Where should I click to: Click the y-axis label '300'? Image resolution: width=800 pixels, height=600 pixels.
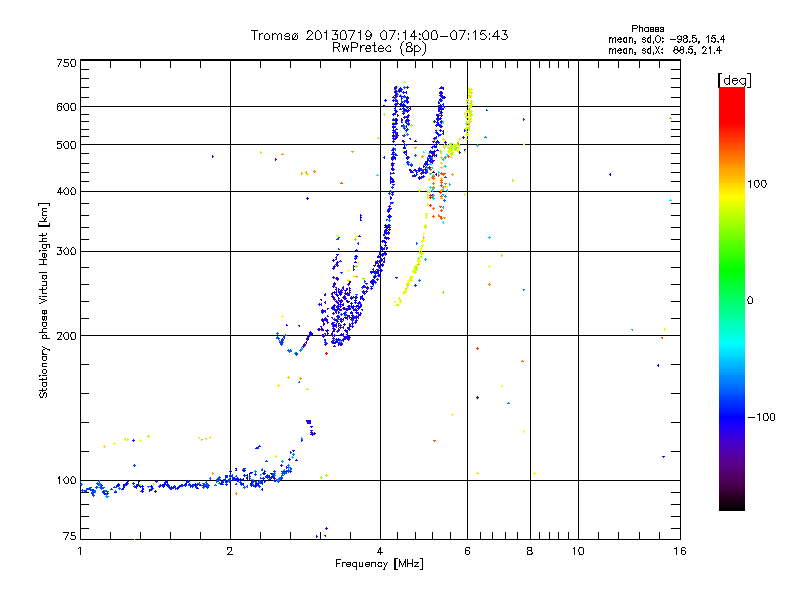[x=66, y=251]
